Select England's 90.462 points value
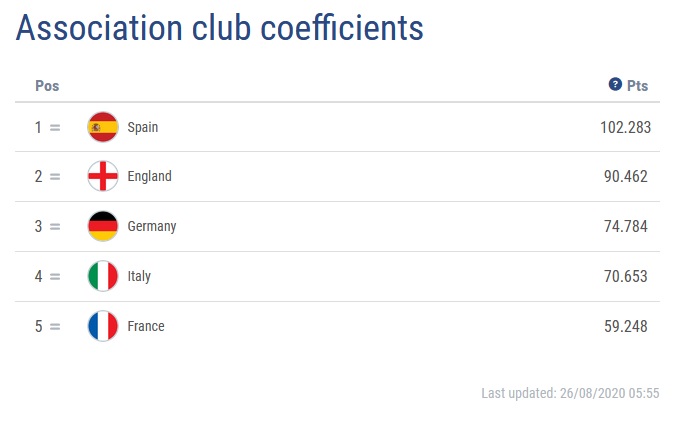The width and height of the screenshot is (677, 424). click(x=626, y=176)
